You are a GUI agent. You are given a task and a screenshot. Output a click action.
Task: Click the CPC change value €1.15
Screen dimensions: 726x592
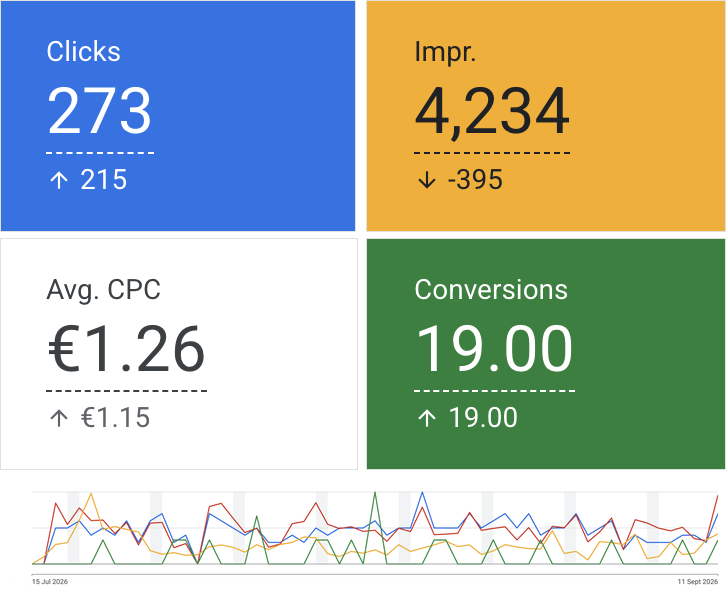coord(115,418)
